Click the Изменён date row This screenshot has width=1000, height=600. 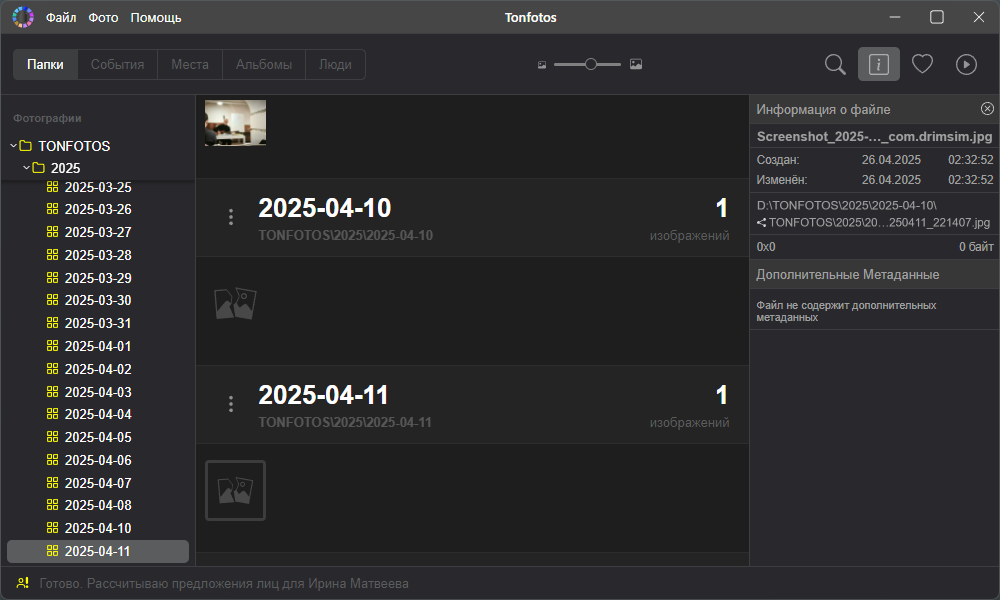pyautogui.click(x=874, y=180)
